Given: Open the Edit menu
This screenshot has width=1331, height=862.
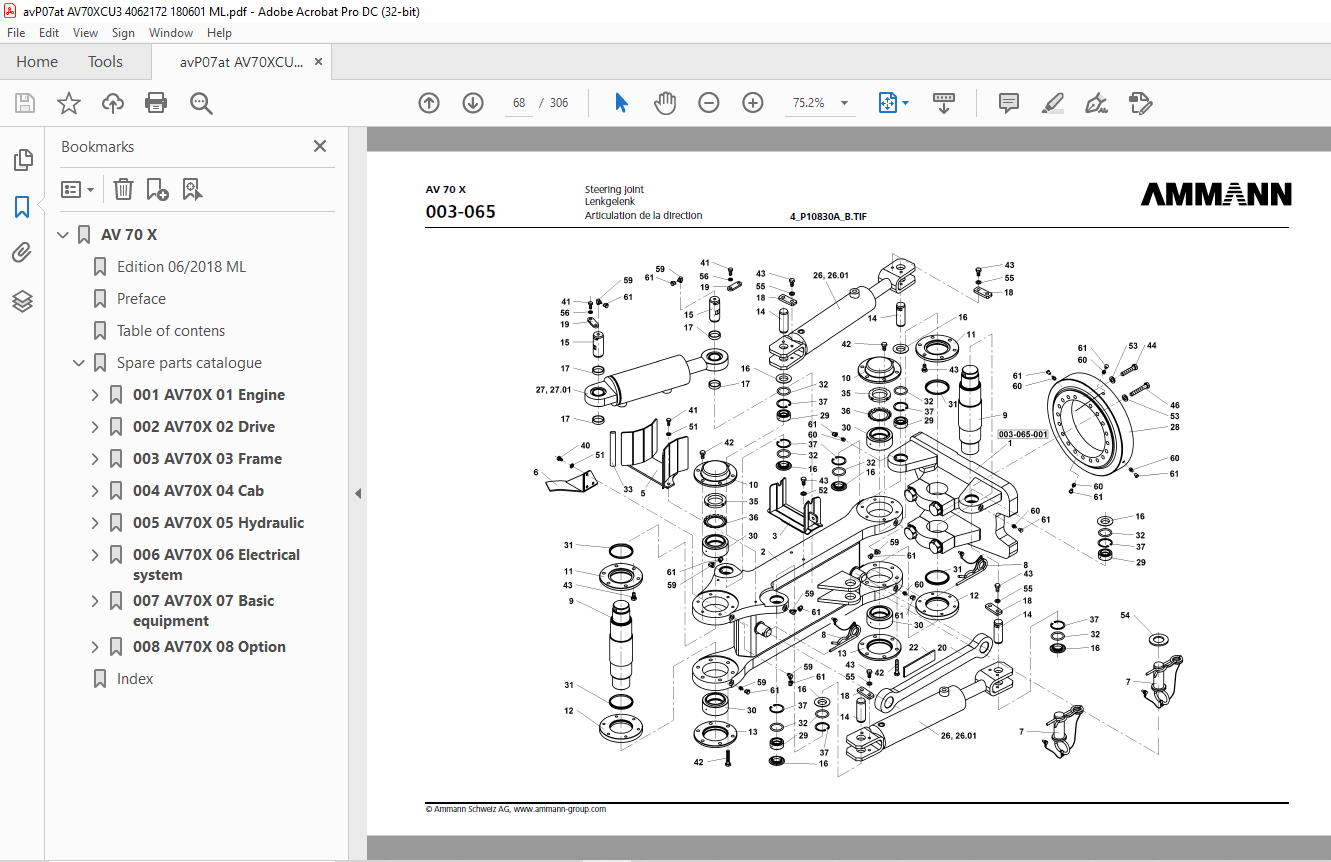Looking at the screenshot, I should [x=49, y=33].
